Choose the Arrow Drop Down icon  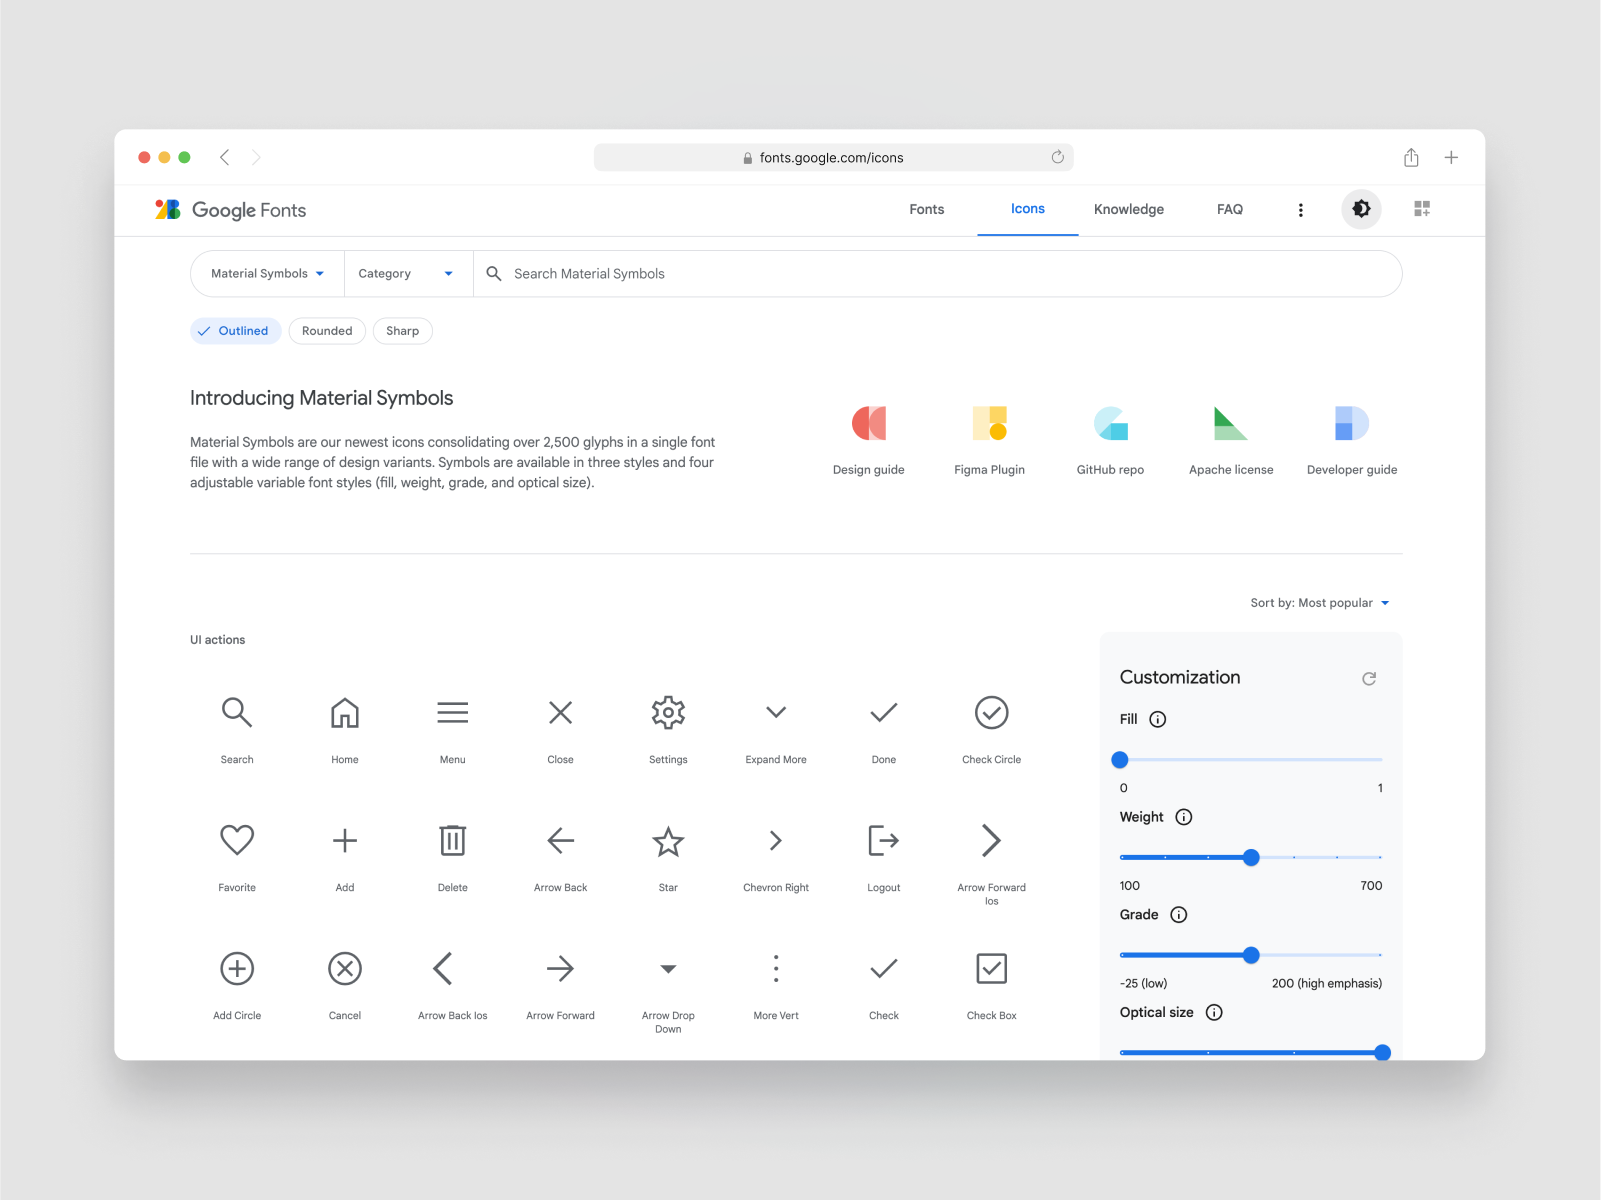668,968
